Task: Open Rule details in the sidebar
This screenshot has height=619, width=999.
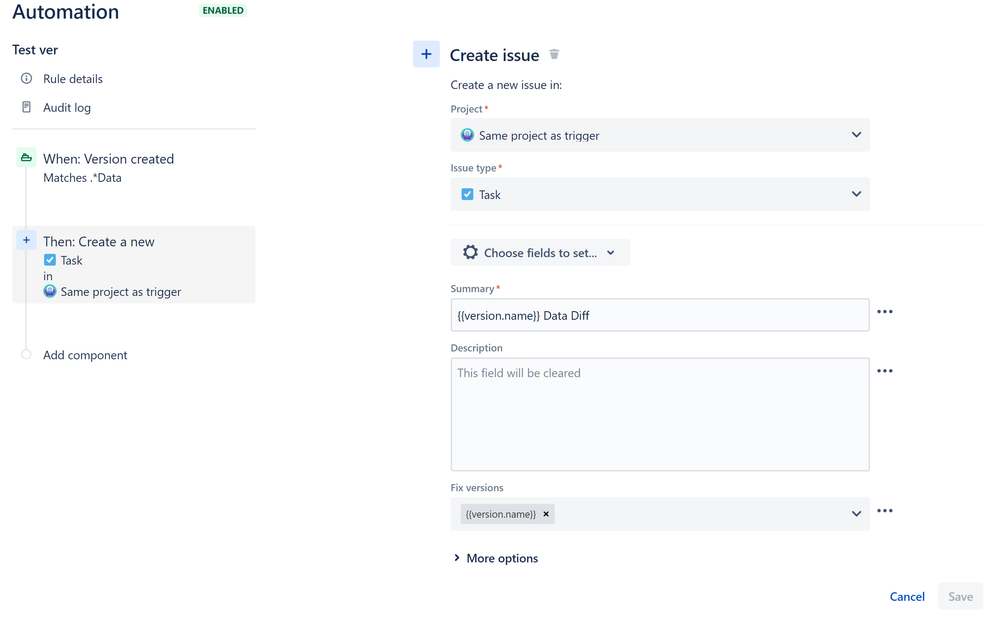Action: (x=73, y=79)
